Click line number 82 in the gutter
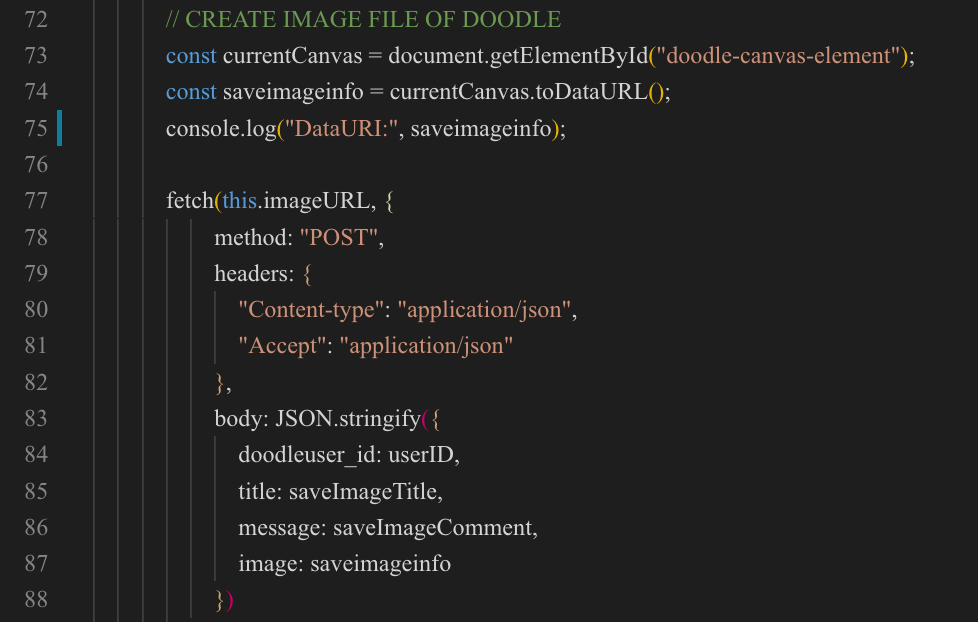Screen dimensions: 978x622 click(x=36, y=382)
